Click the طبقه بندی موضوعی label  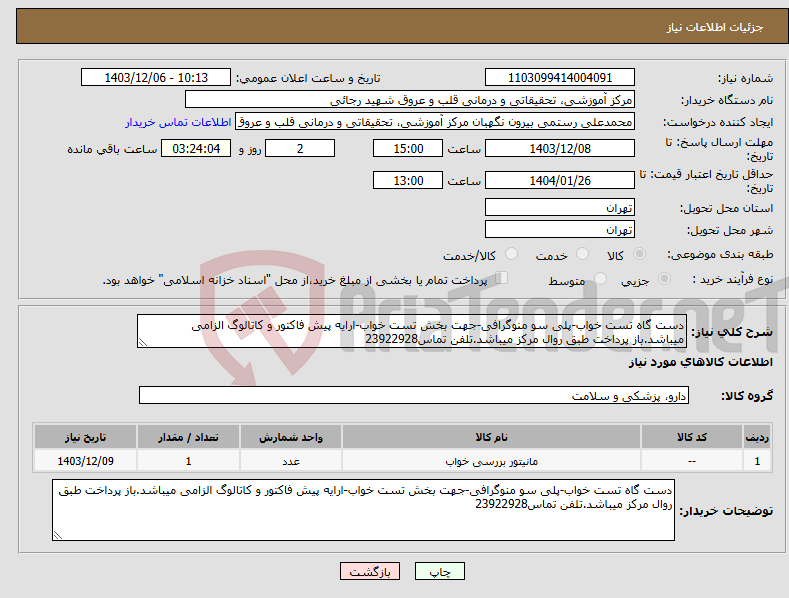tap(720, 254)
